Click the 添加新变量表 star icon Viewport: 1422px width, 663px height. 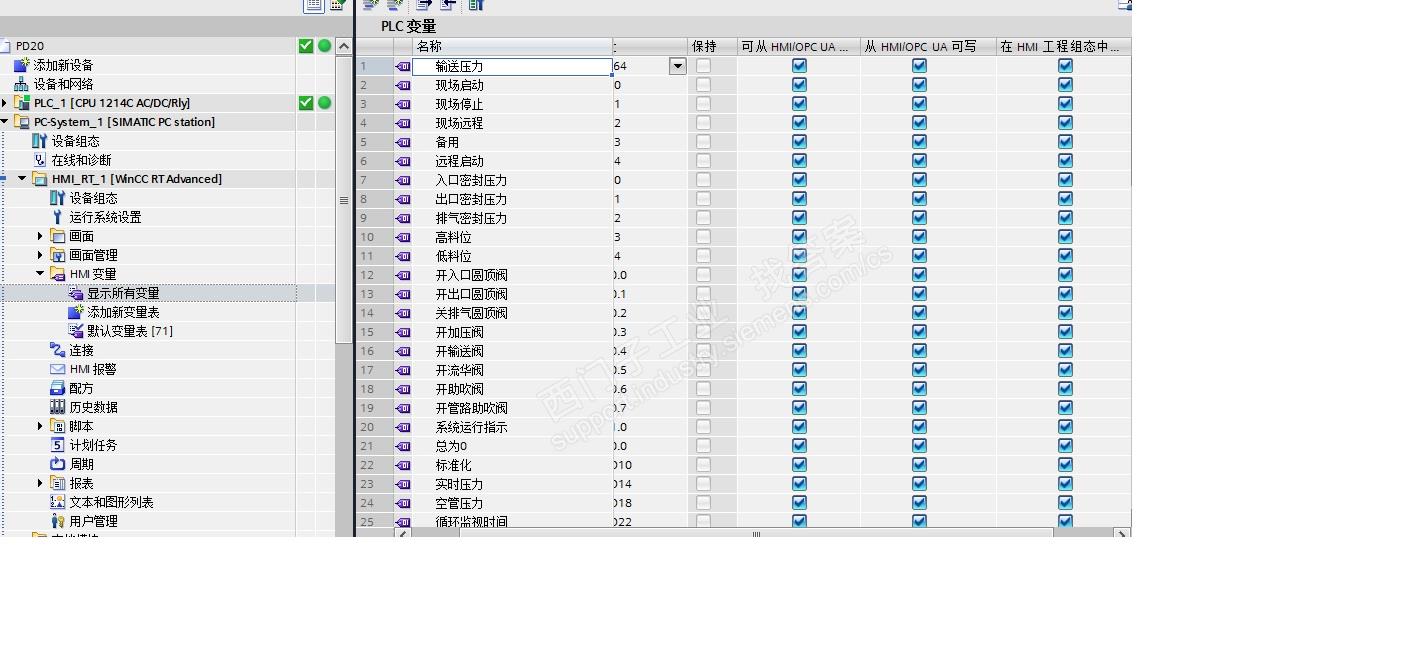(x=76, y=312)
